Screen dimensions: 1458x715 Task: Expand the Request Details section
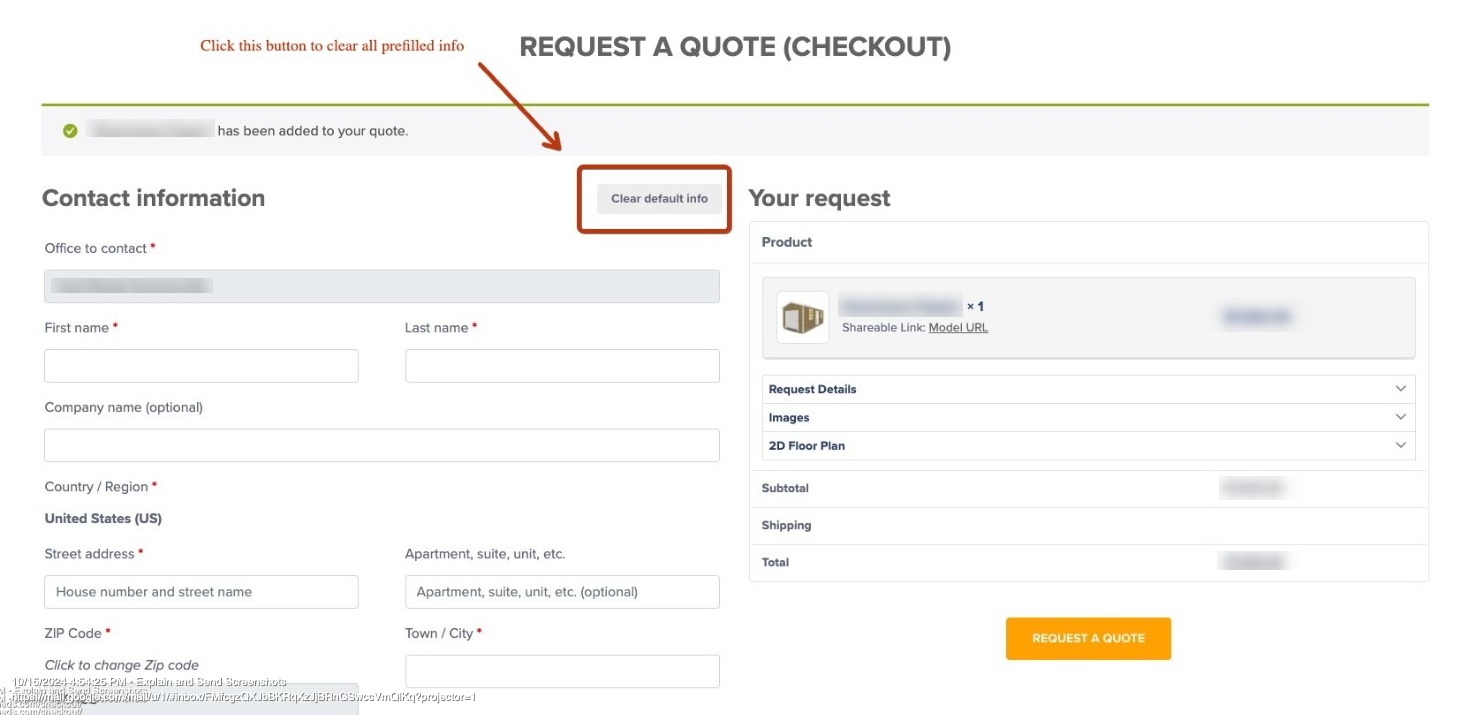click(1089, 389)
